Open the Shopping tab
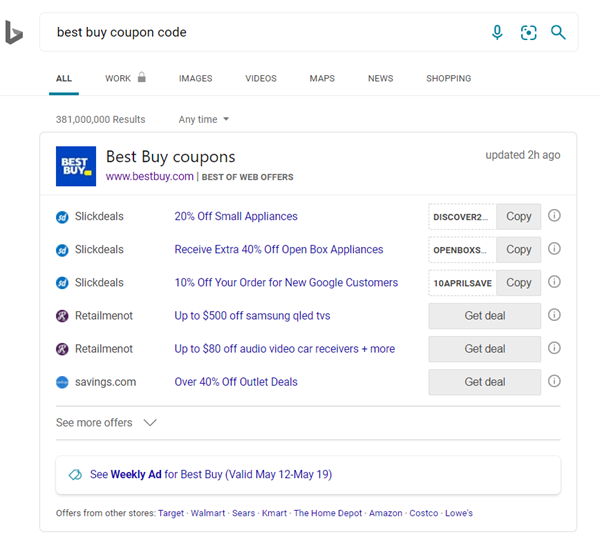The width and height of the screenshot is (600, 541). [x=448, y=78]
